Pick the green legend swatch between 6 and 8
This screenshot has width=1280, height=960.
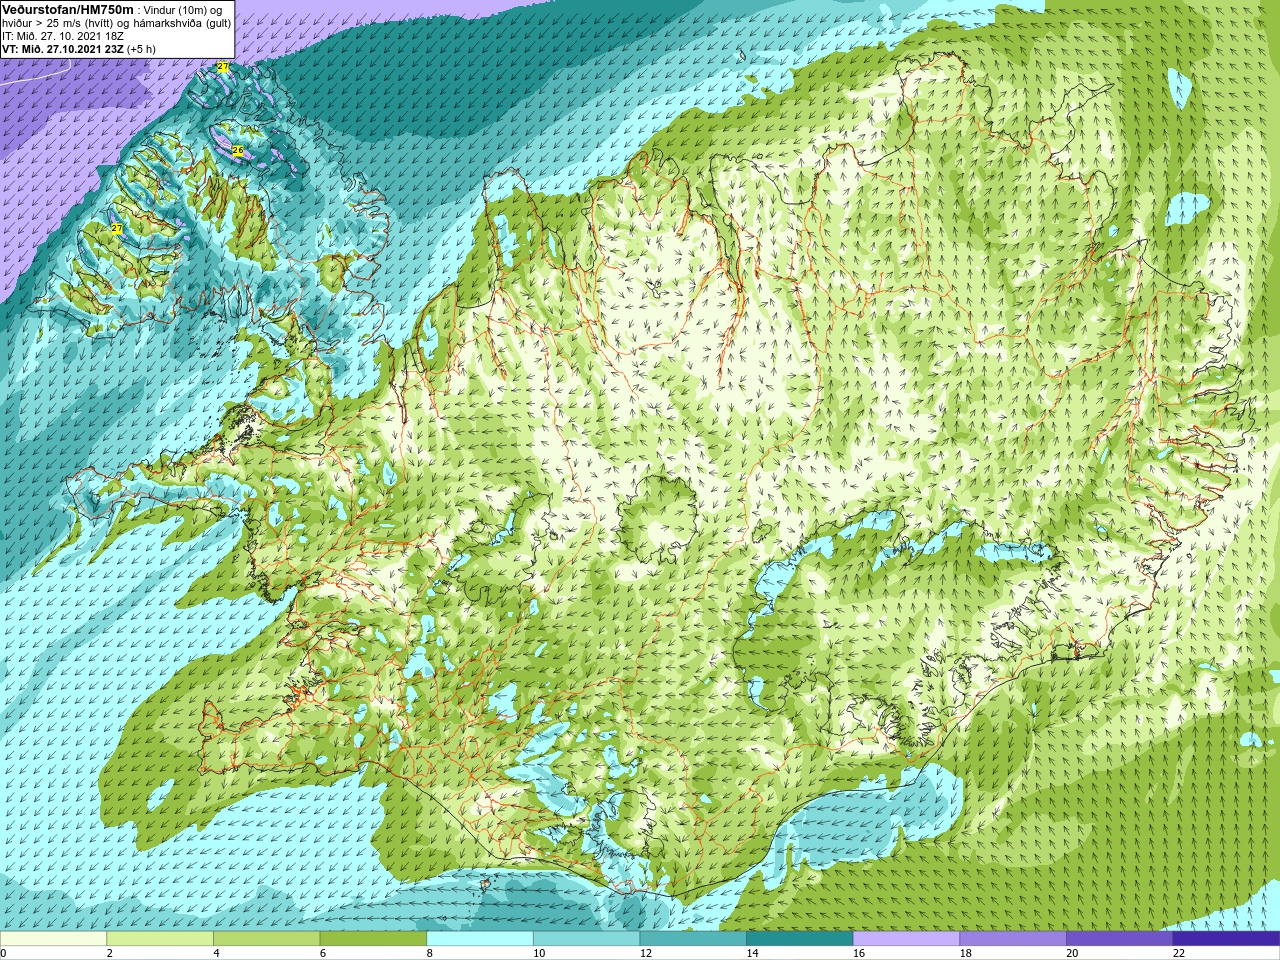tap(373, 939)
